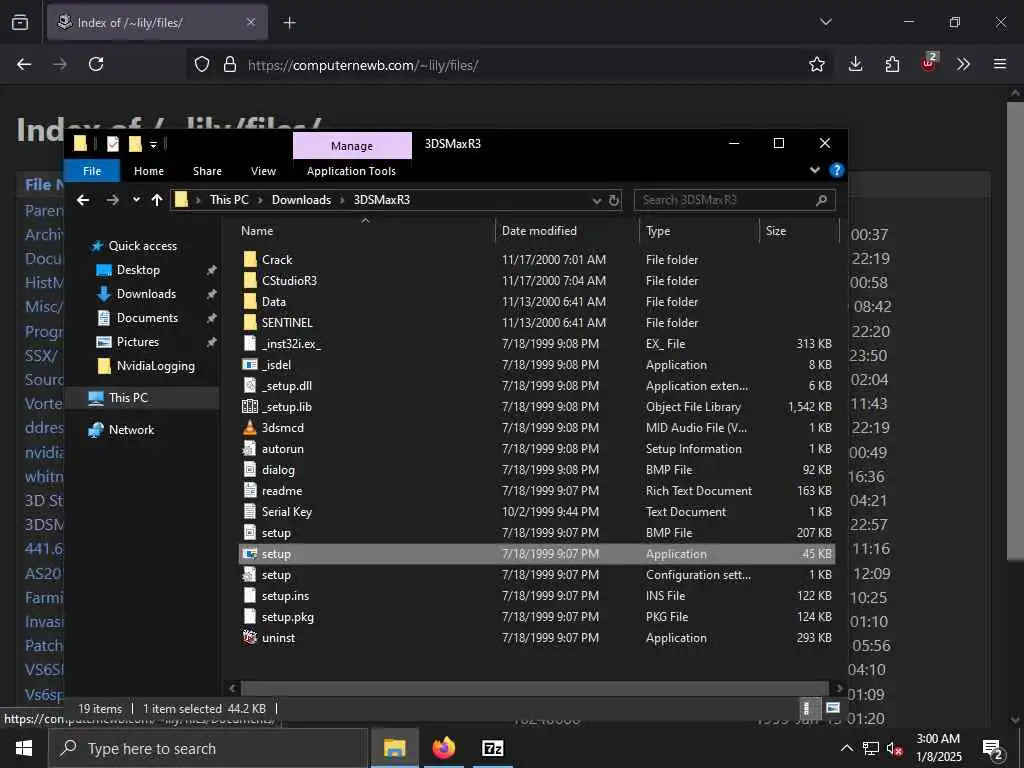Open the View ribbon tab
Screen dimensions: 1024x768
point(263,171)
